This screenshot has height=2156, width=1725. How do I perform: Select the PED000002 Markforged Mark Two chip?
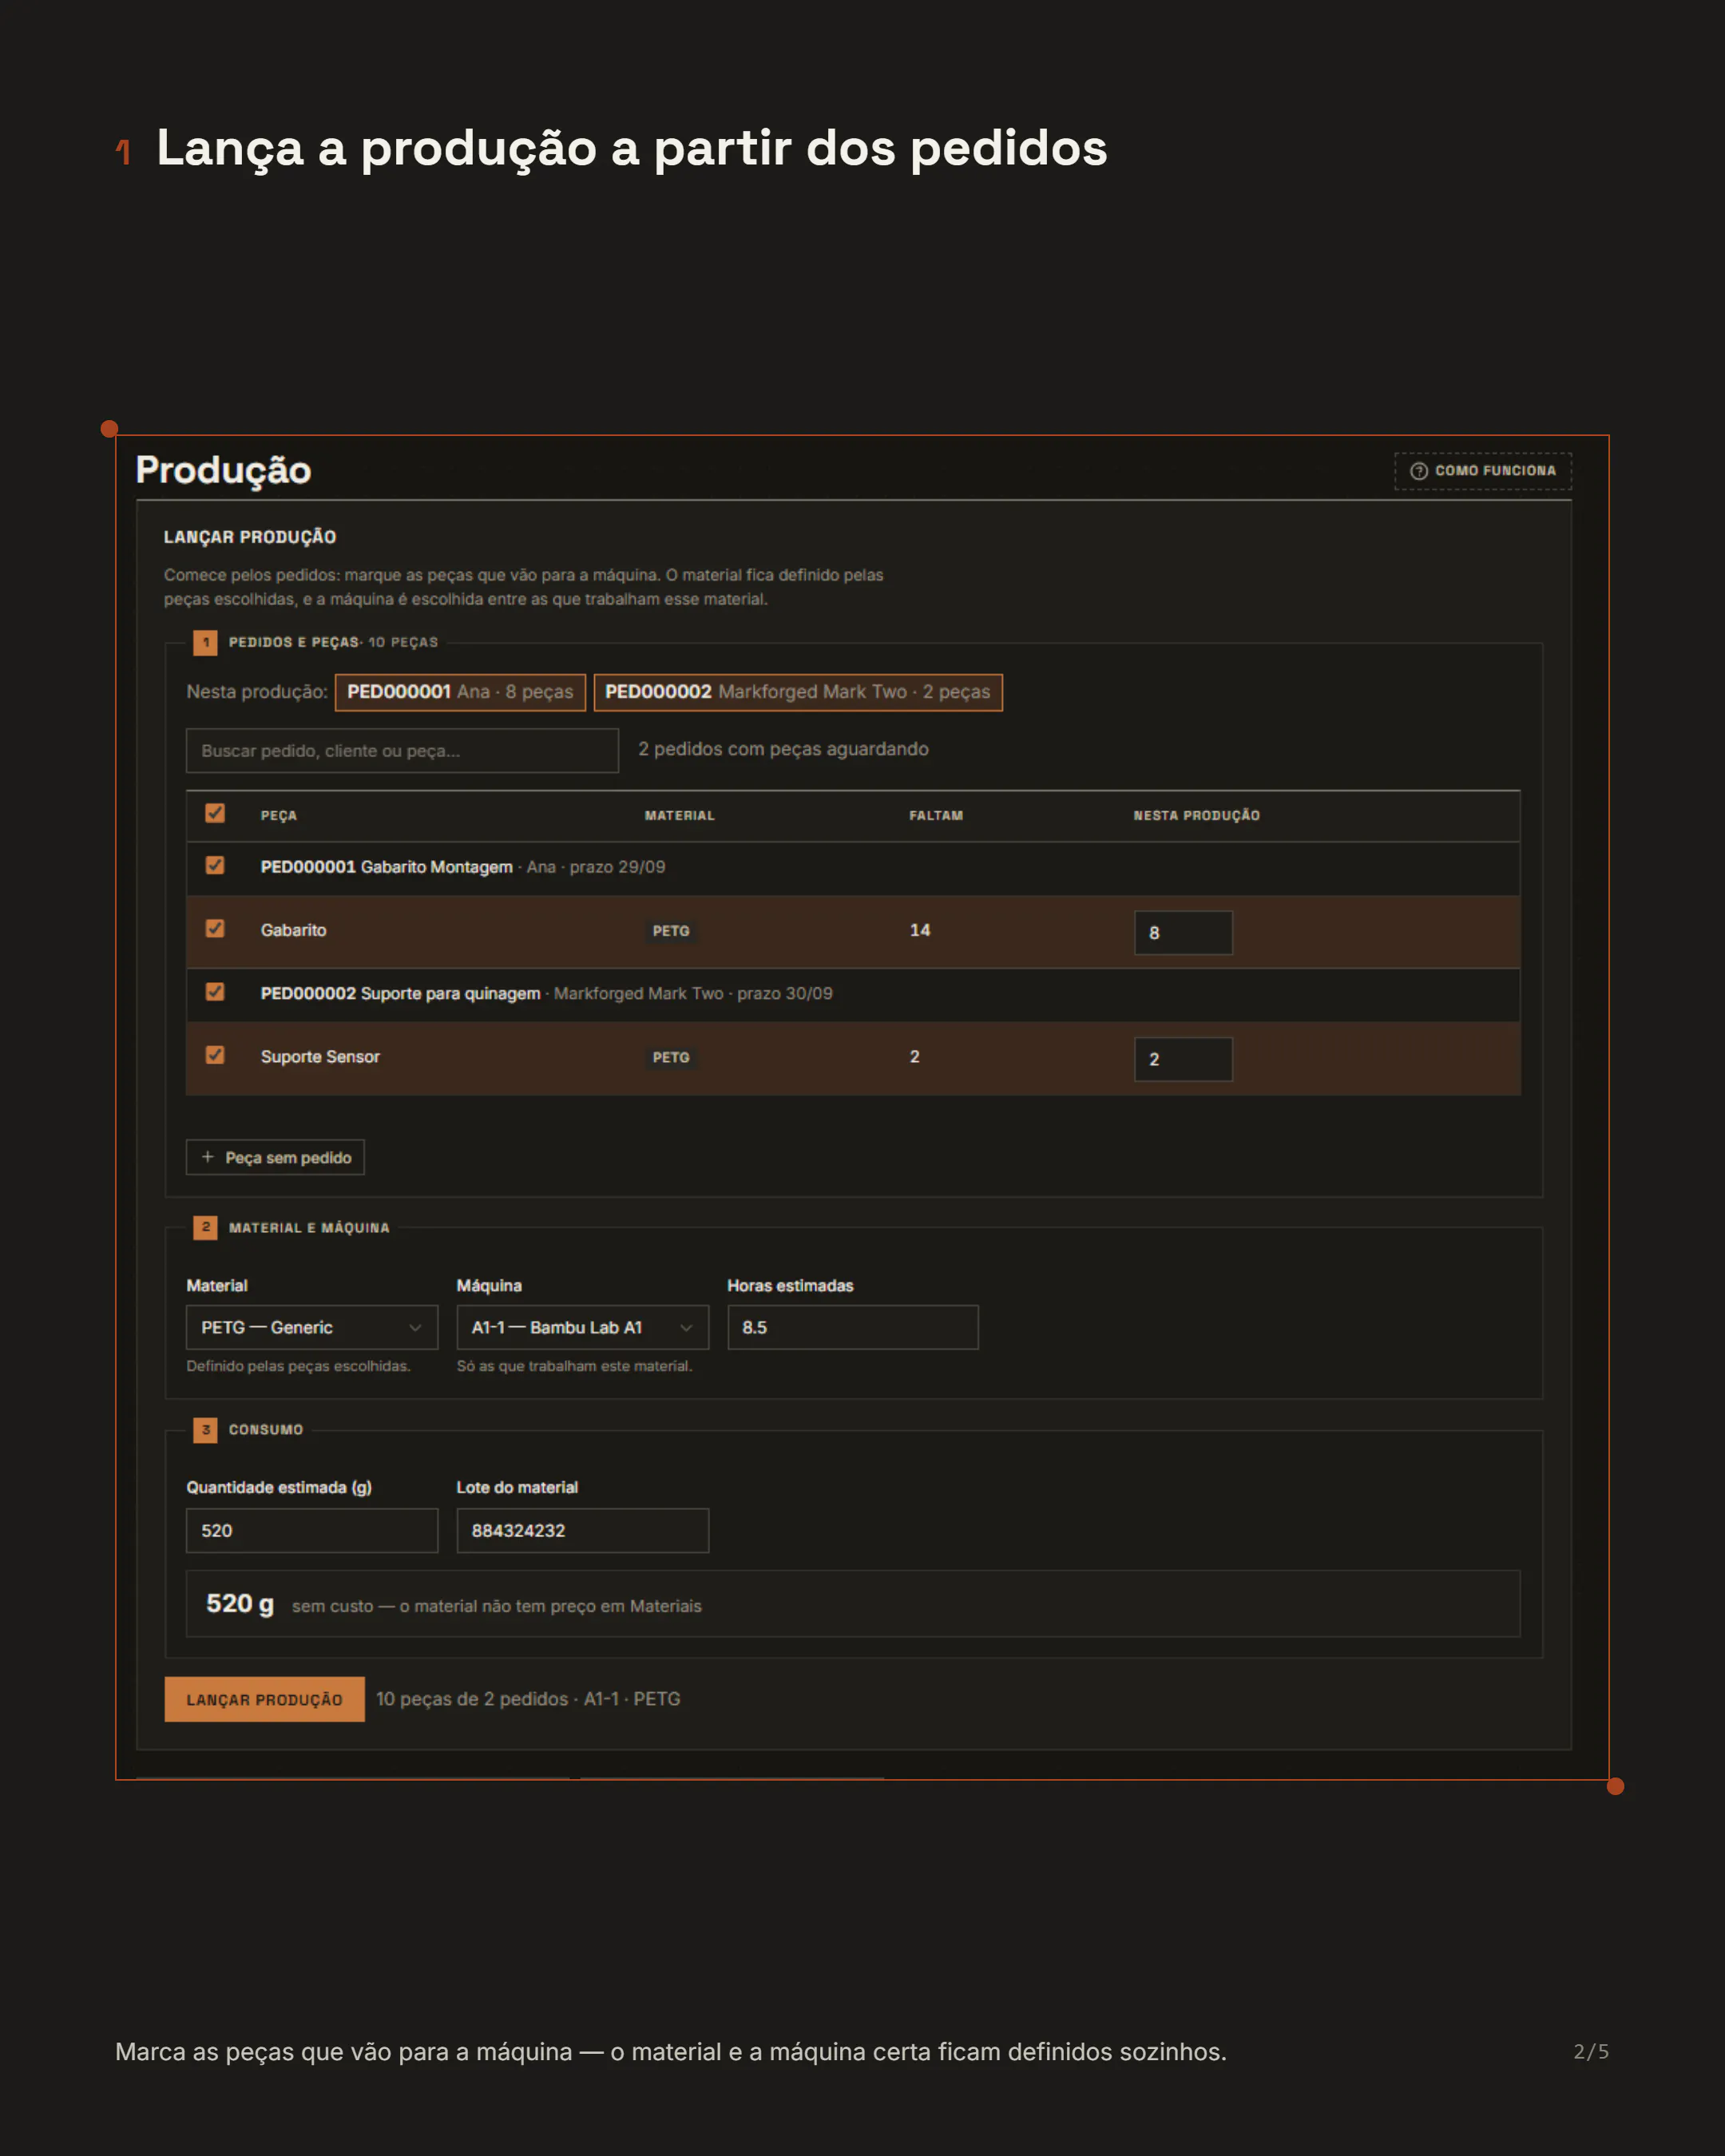pyautogui.click(x=798, y=692)
